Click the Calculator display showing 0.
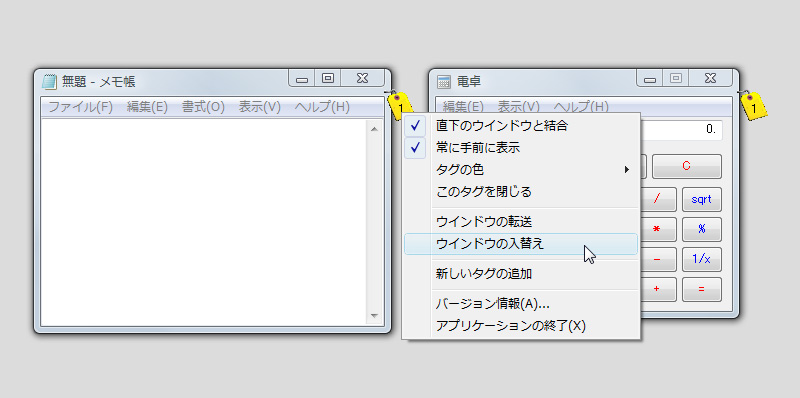 coord(681,130)
